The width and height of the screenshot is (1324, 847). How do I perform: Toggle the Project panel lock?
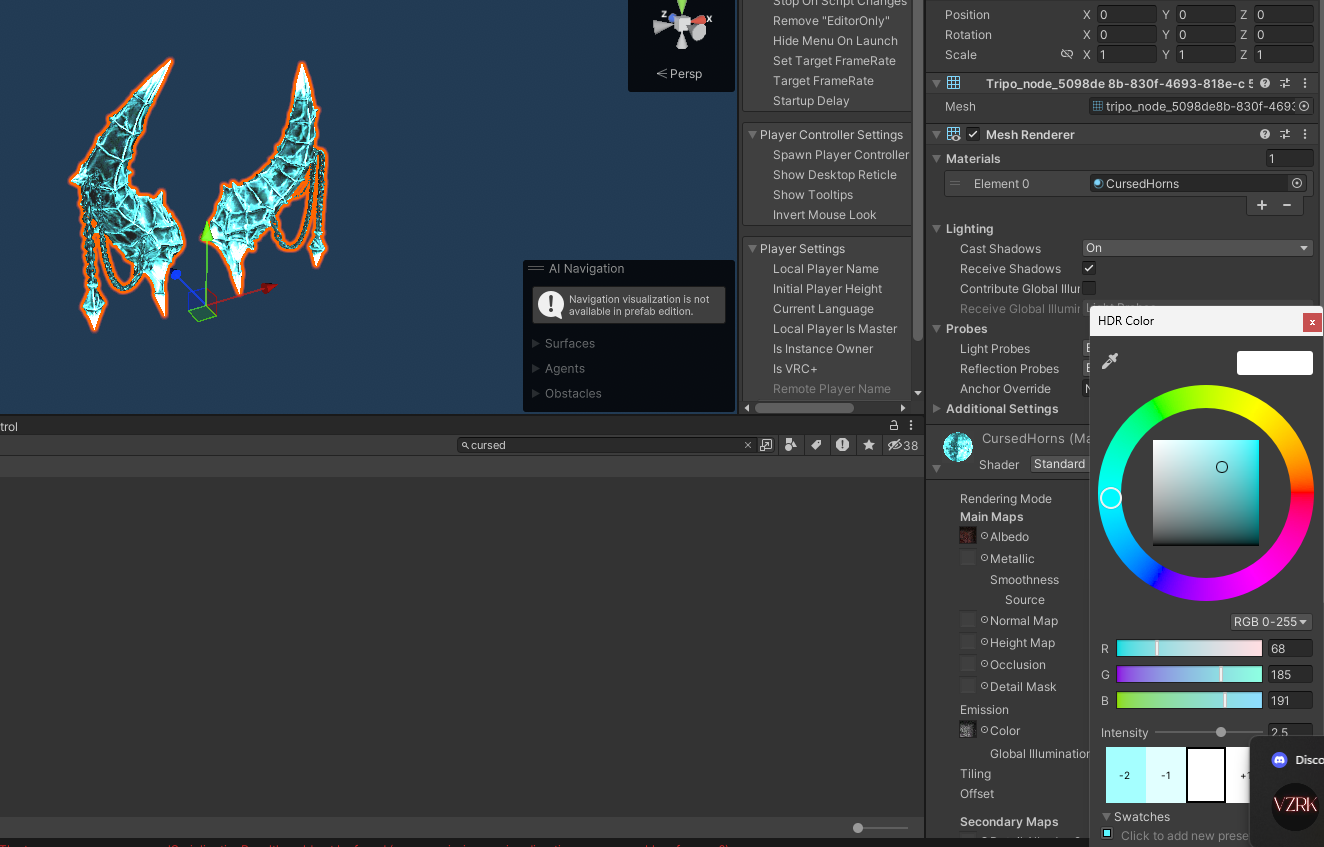[x=894, y=425]
